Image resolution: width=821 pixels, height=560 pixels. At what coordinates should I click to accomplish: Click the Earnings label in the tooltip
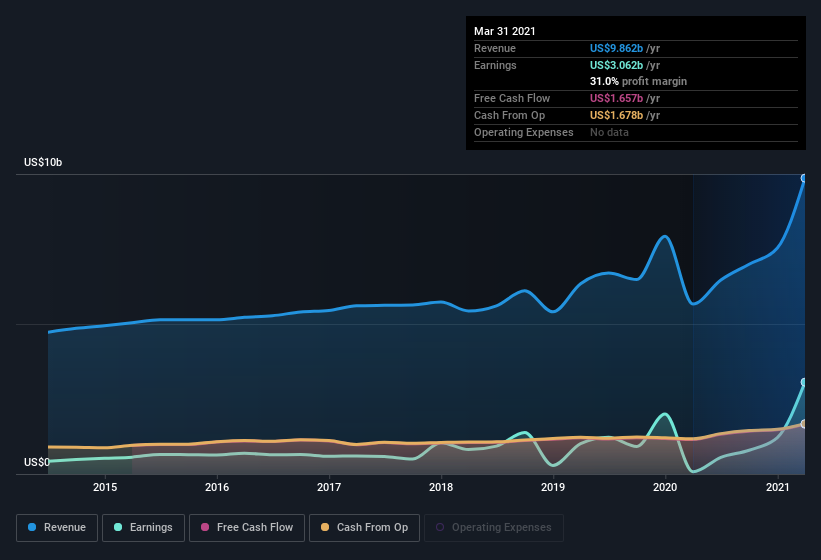[x=495, y=65]
